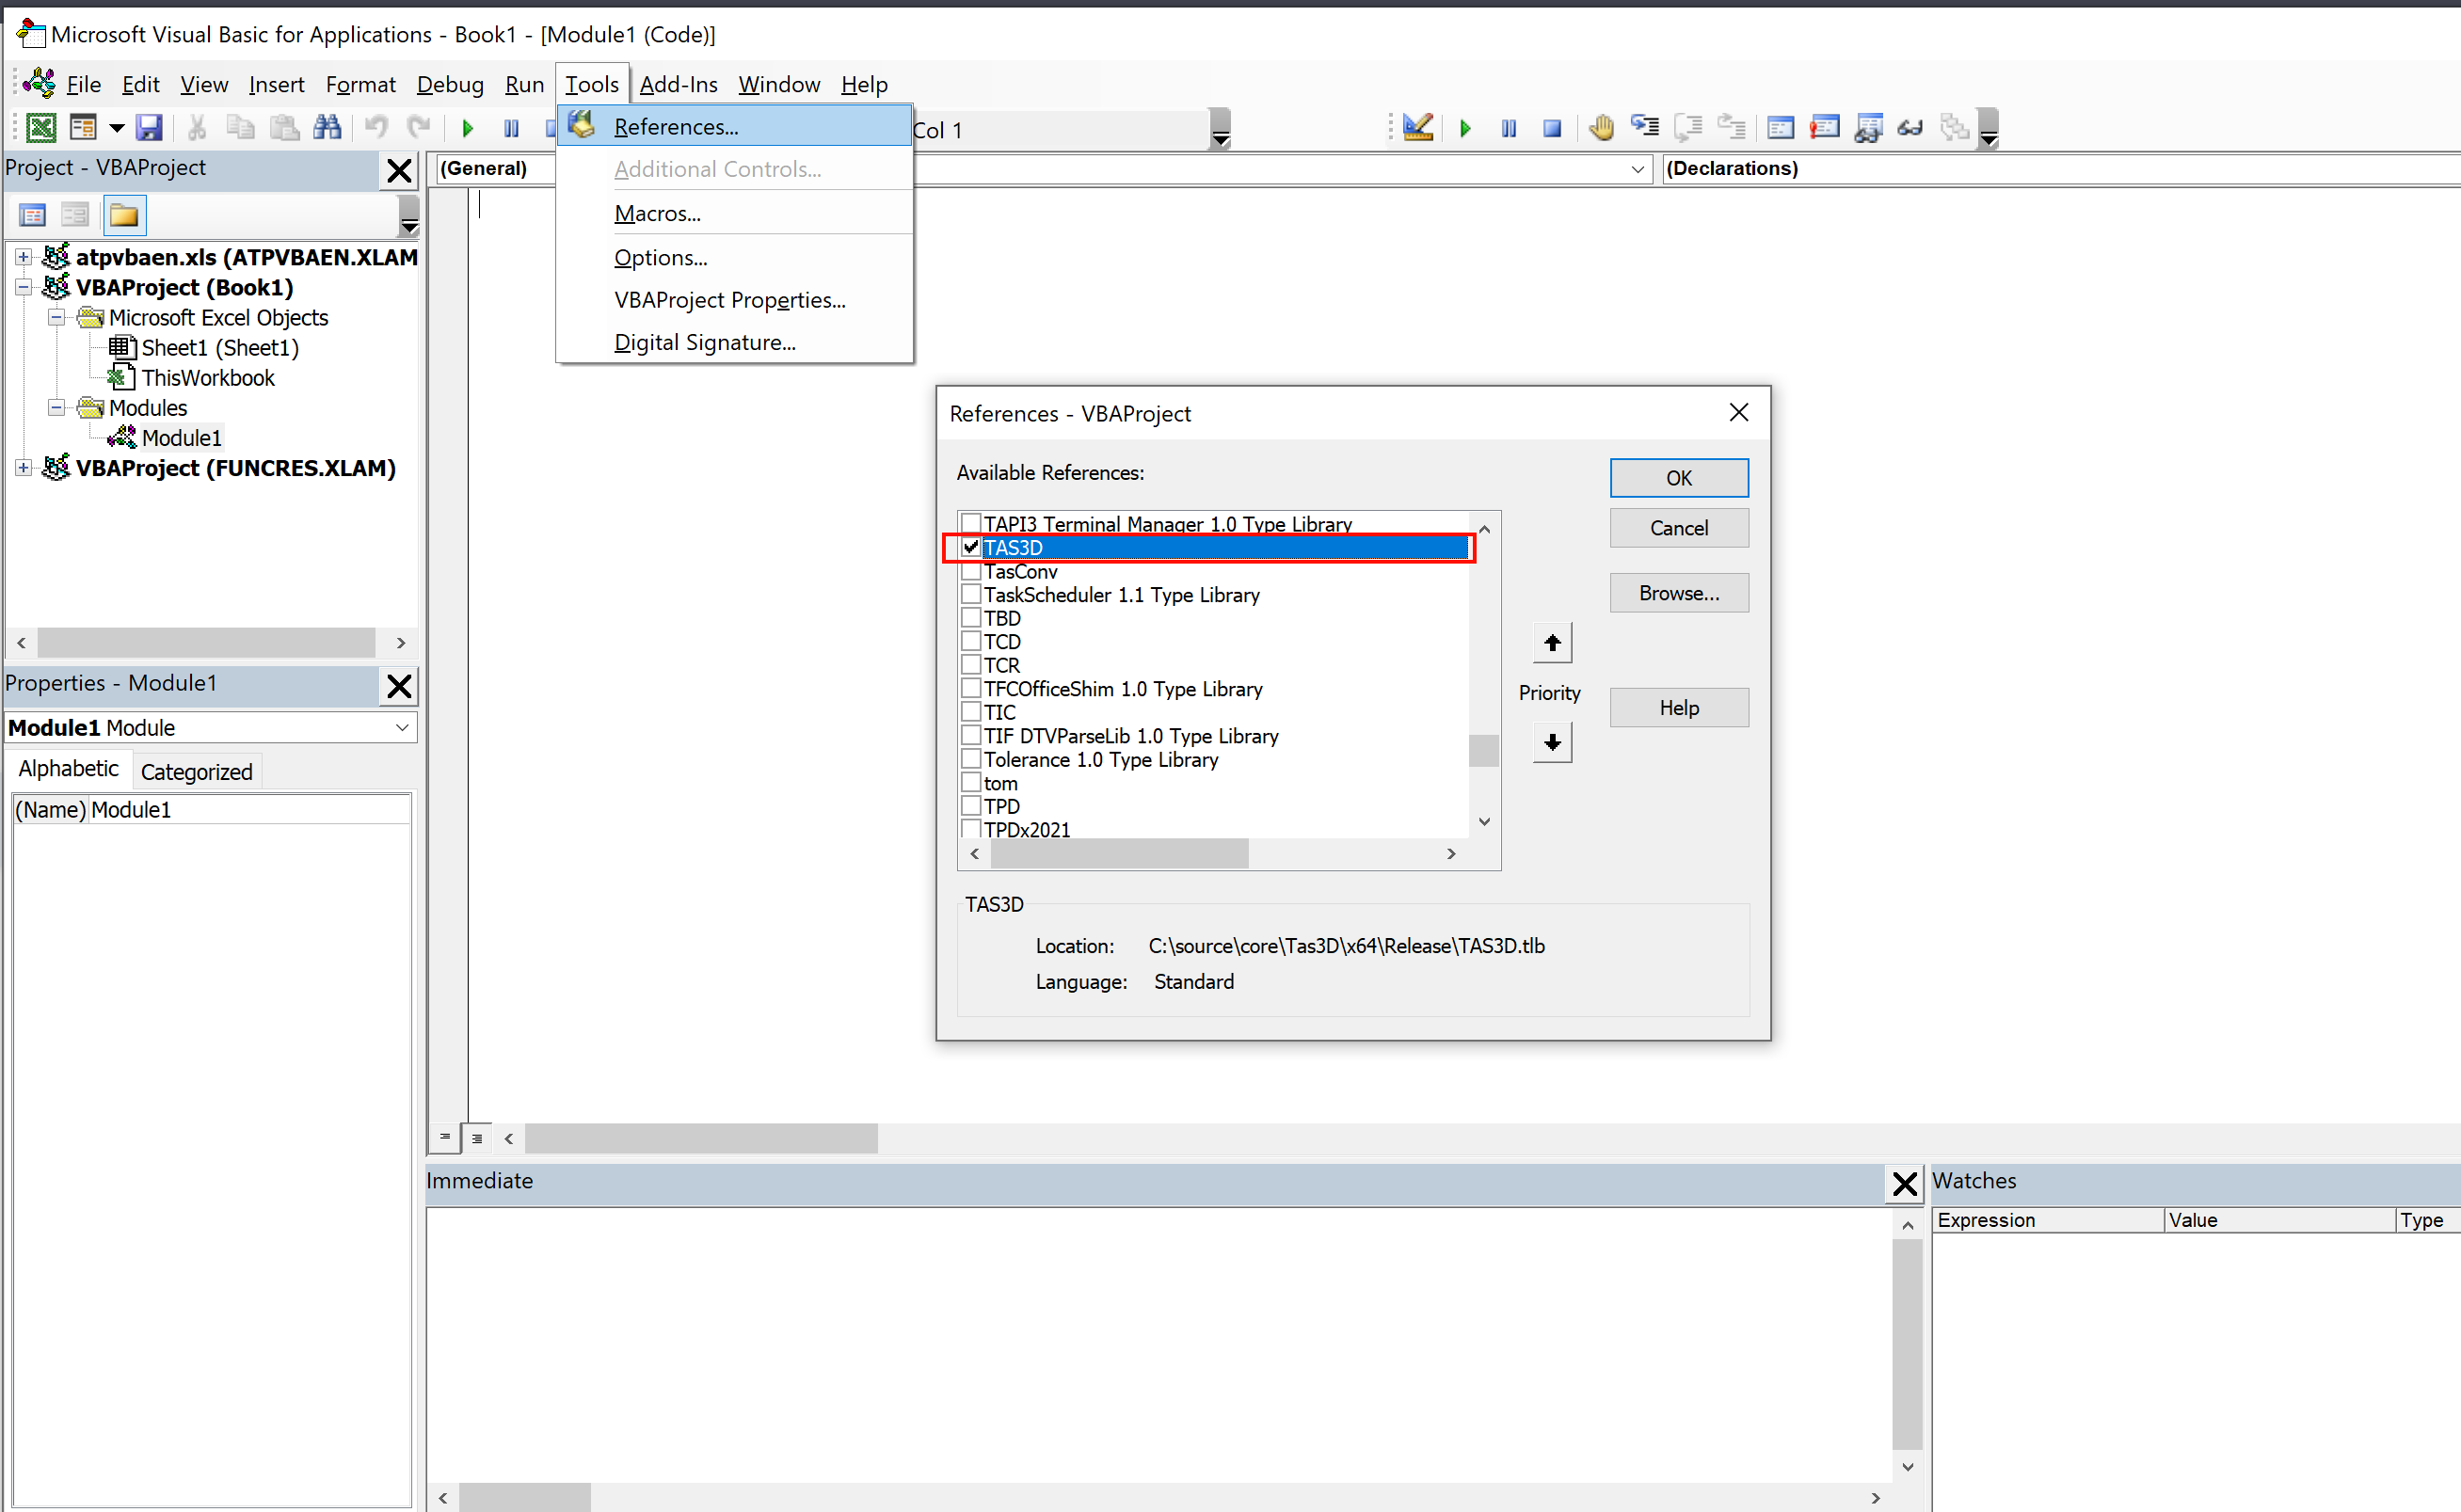This screenshot has width=2461, height=1512.
Task: Click the Insert UserForm icon
Action: click(x=83, y=128)
